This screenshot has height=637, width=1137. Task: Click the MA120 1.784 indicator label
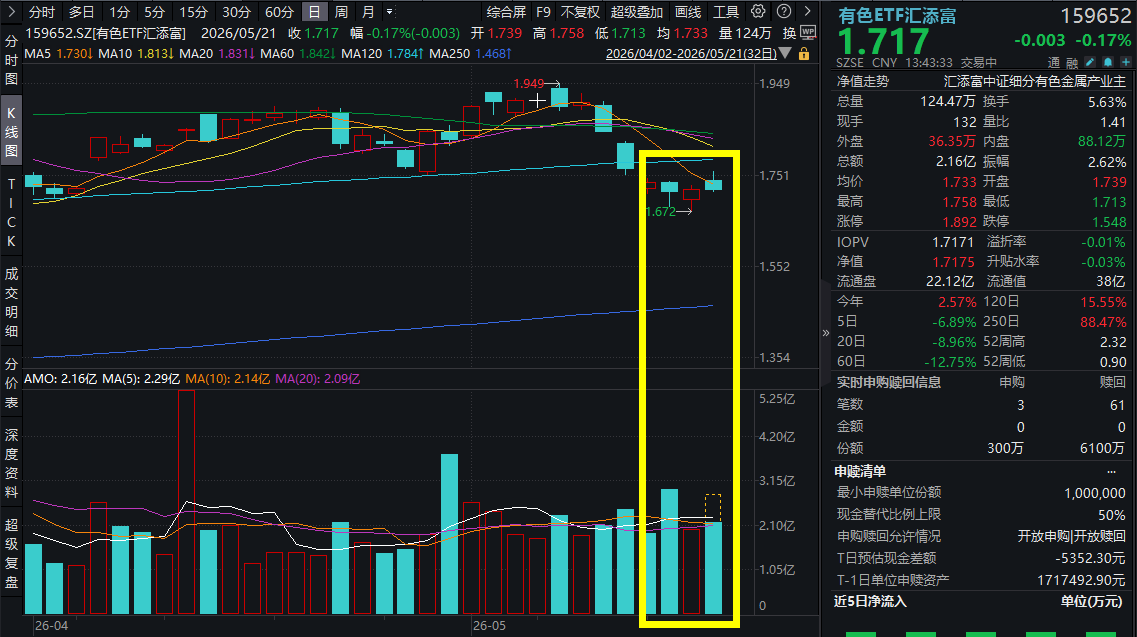point(383,54)
